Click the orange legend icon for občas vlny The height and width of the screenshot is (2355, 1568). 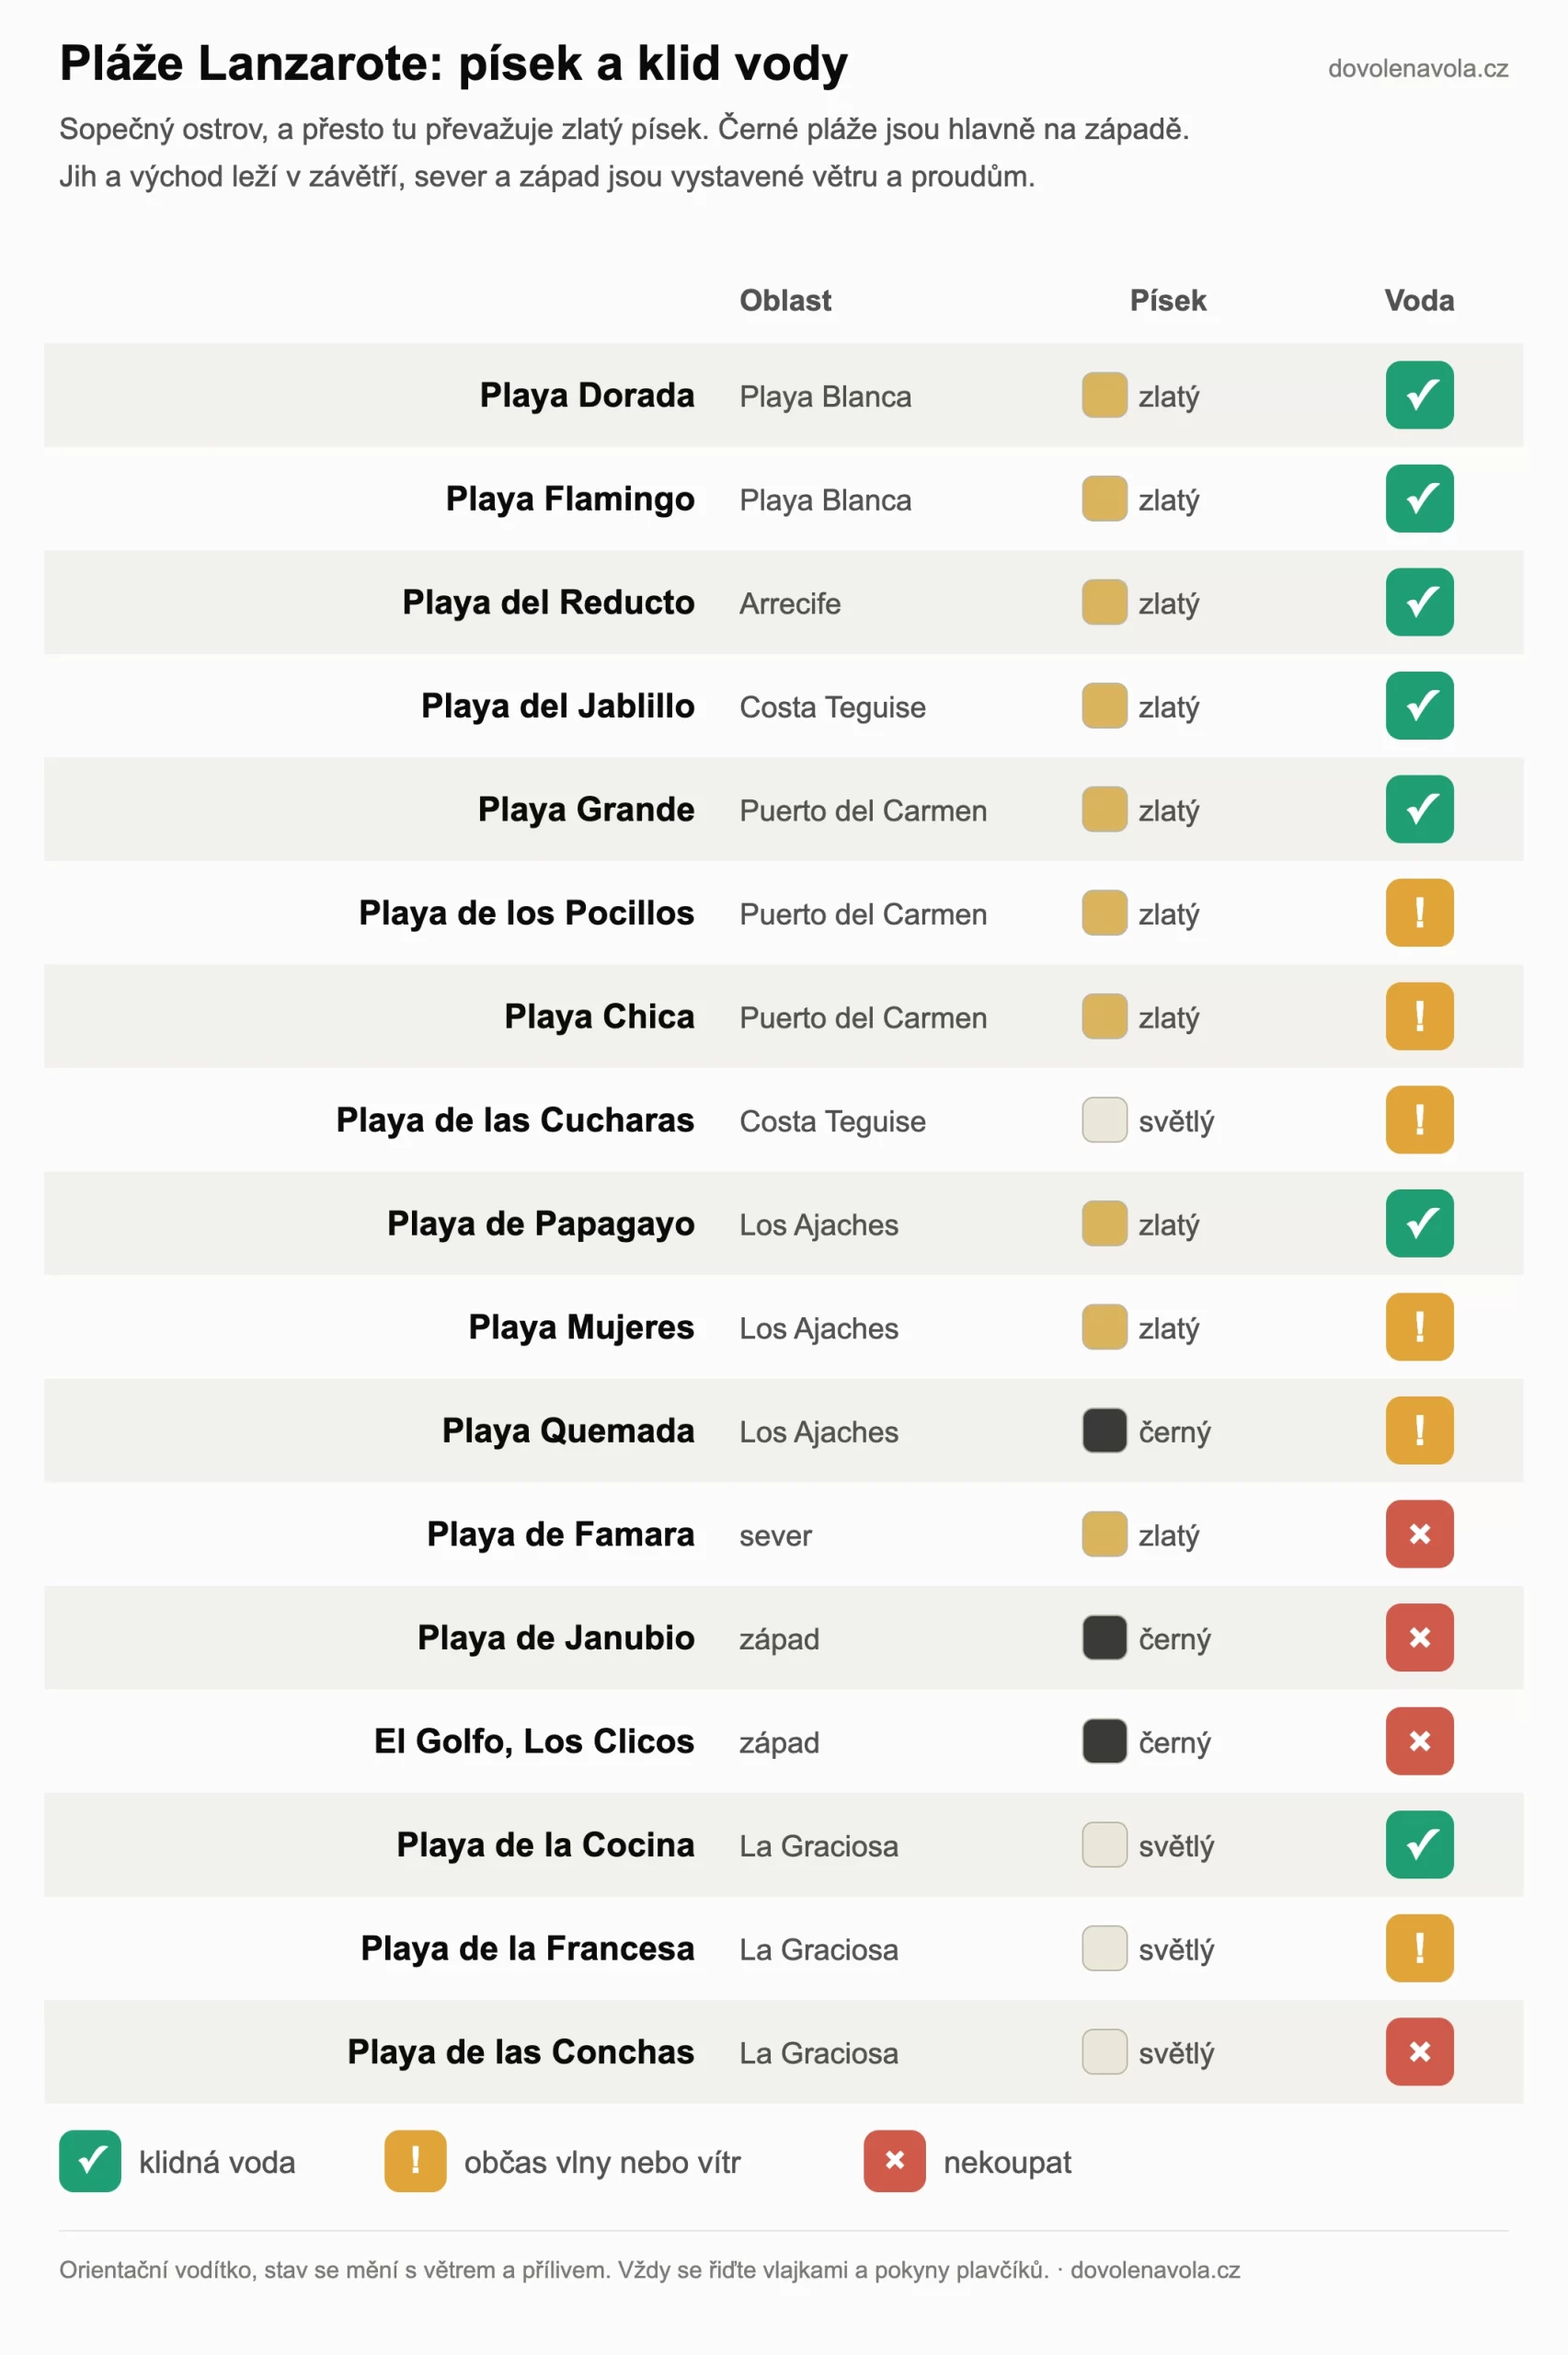coord(415,2161)
